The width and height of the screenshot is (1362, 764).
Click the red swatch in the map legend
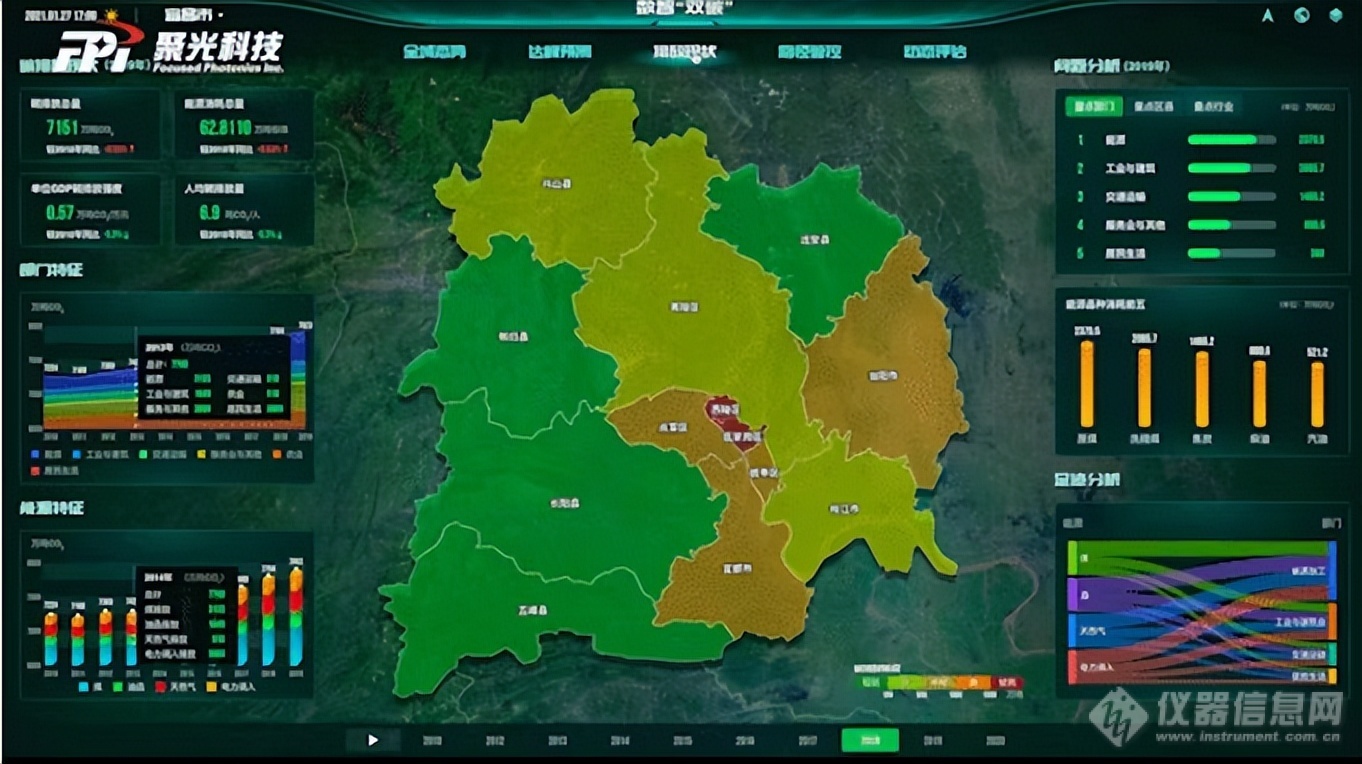point(1007,682)
